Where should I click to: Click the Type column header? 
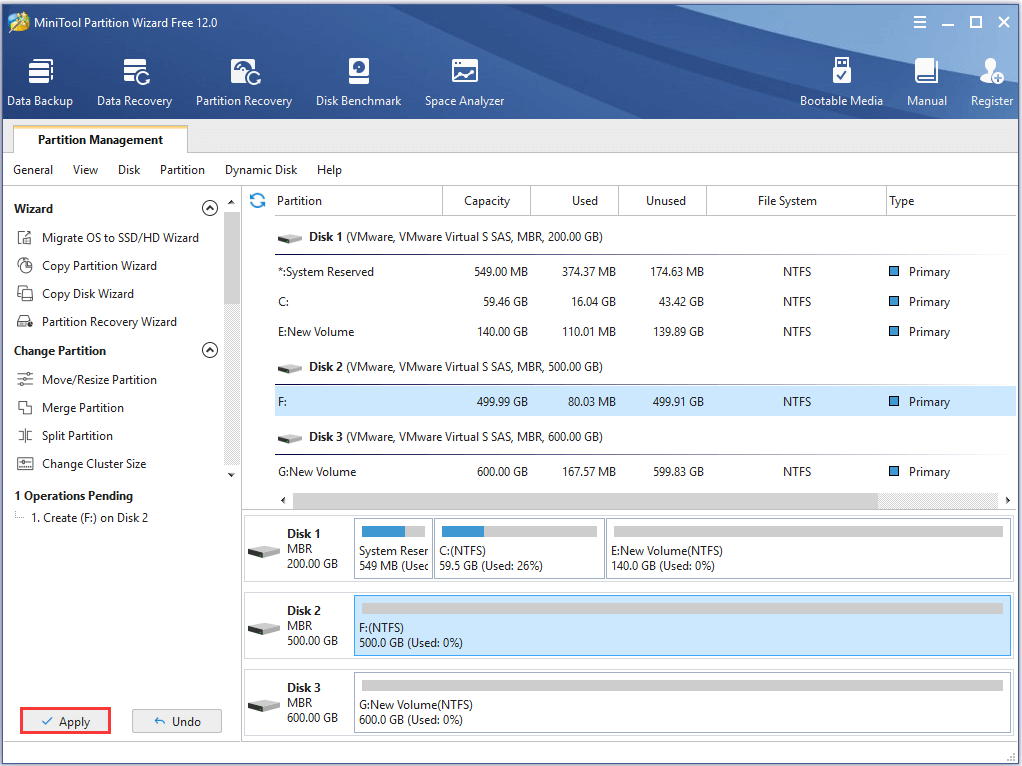(951, 201)
